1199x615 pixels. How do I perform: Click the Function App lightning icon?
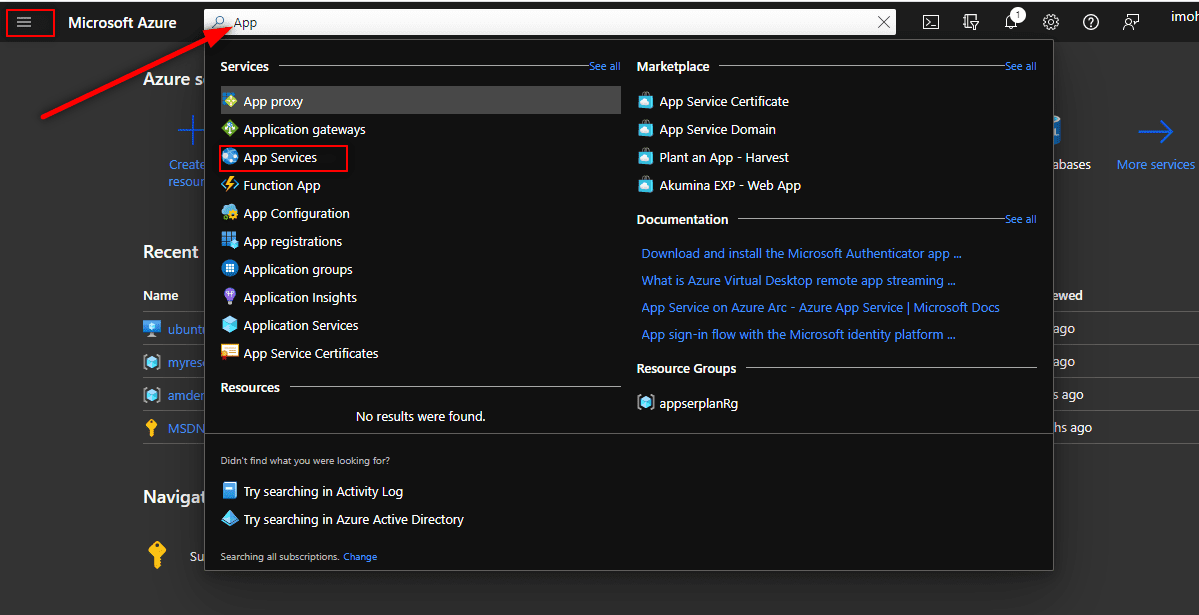tap(229, 184)
